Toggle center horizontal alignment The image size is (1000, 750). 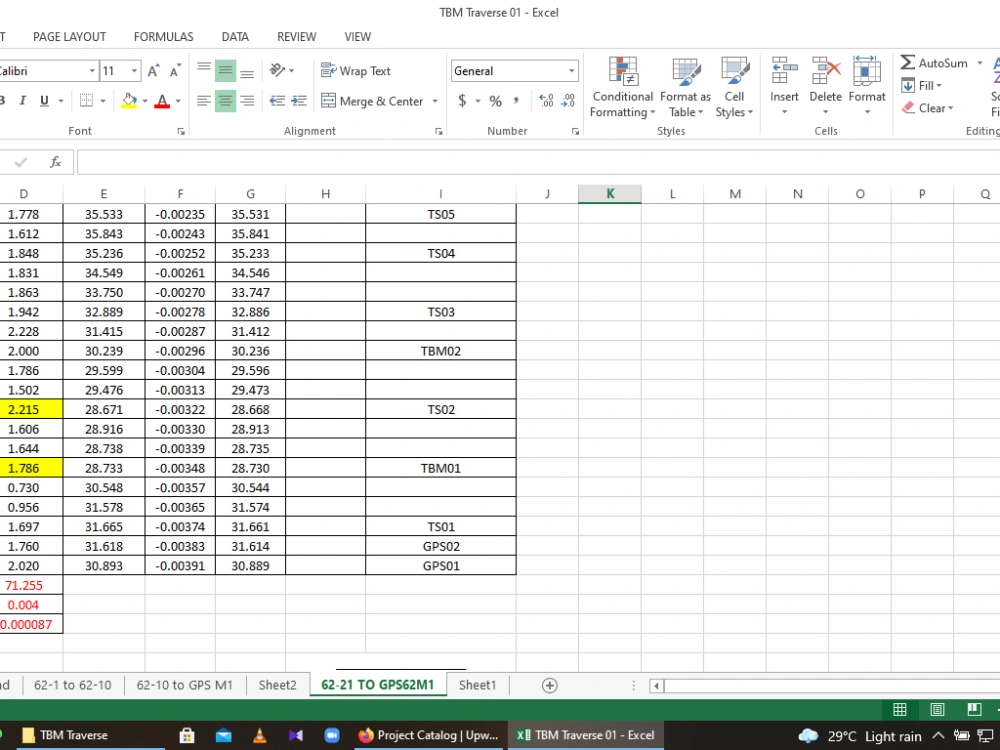225,101
